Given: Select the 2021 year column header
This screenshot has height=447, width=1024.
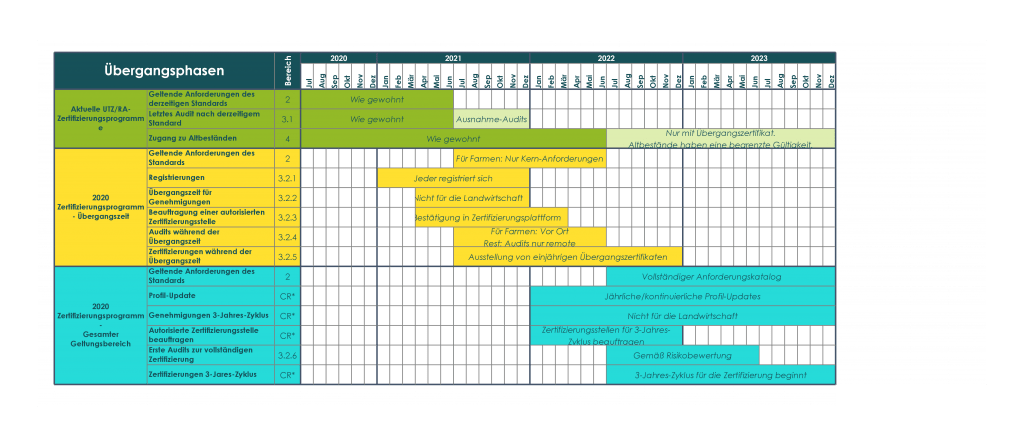Looking at the screenshot, I should (x=453, y=59).
